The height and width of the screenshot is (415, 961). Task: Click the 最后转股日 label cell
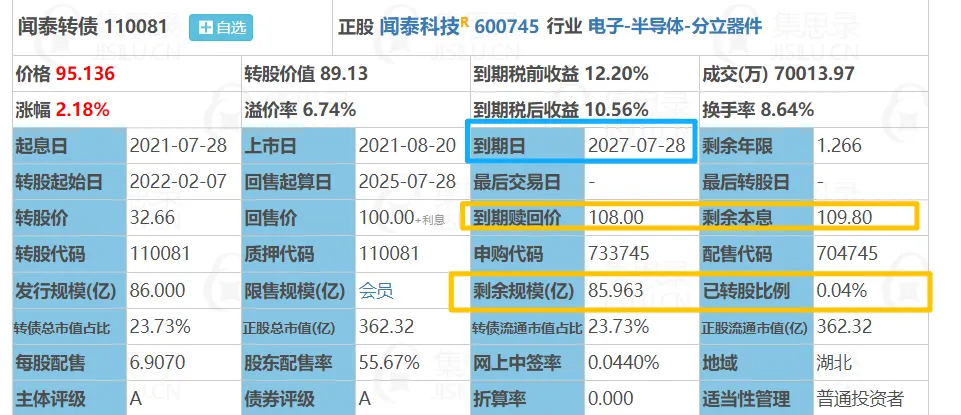tap(756, 182)
